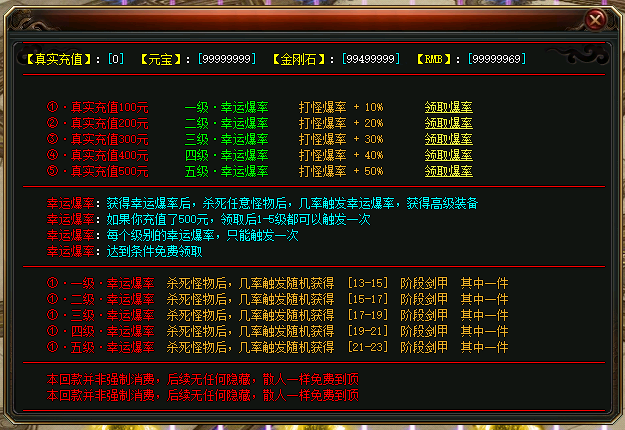Click 其中一件 in the [21-23] row
625x430 pixels.
click(484, 347)
